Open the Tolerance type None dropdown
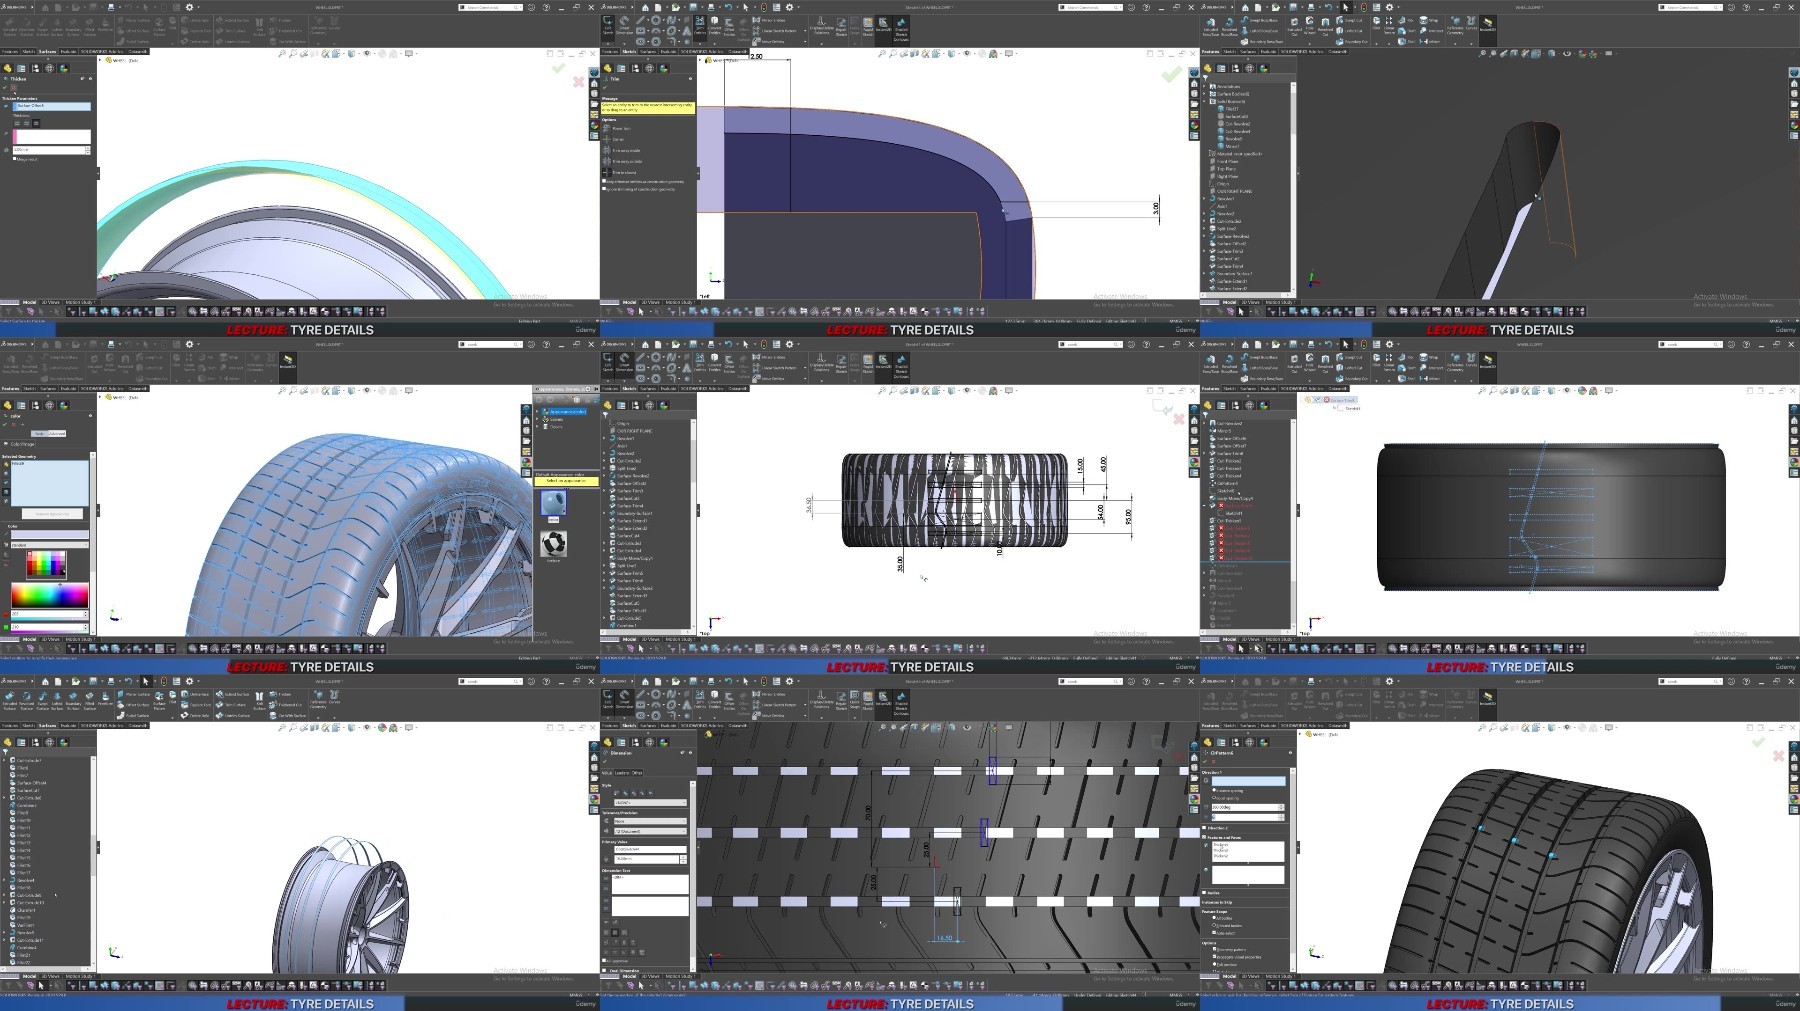Viewport: 1800px width, 1011px height. (650, 821)
